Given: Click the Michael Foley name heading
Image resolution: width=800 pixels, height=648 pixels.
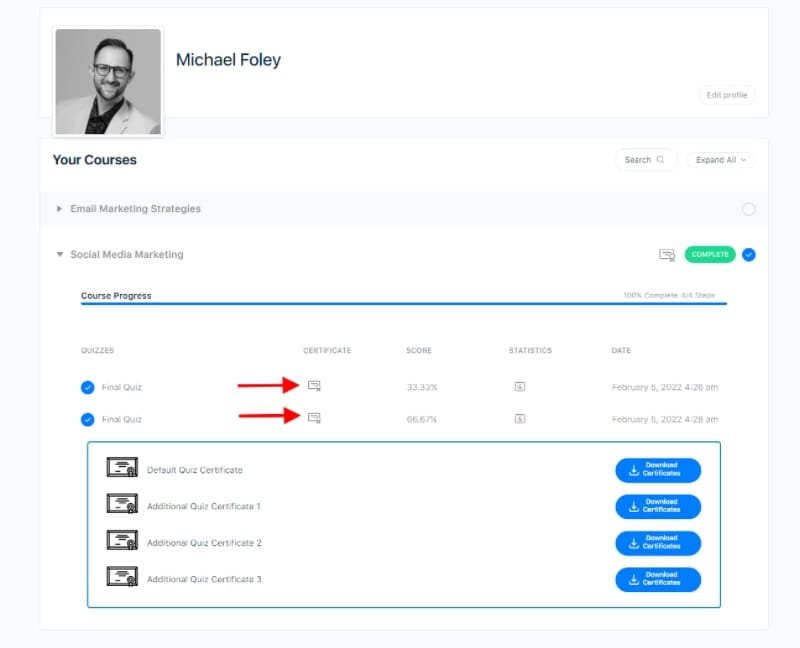Looking at the screenshot, I should [x=228, y=60].
